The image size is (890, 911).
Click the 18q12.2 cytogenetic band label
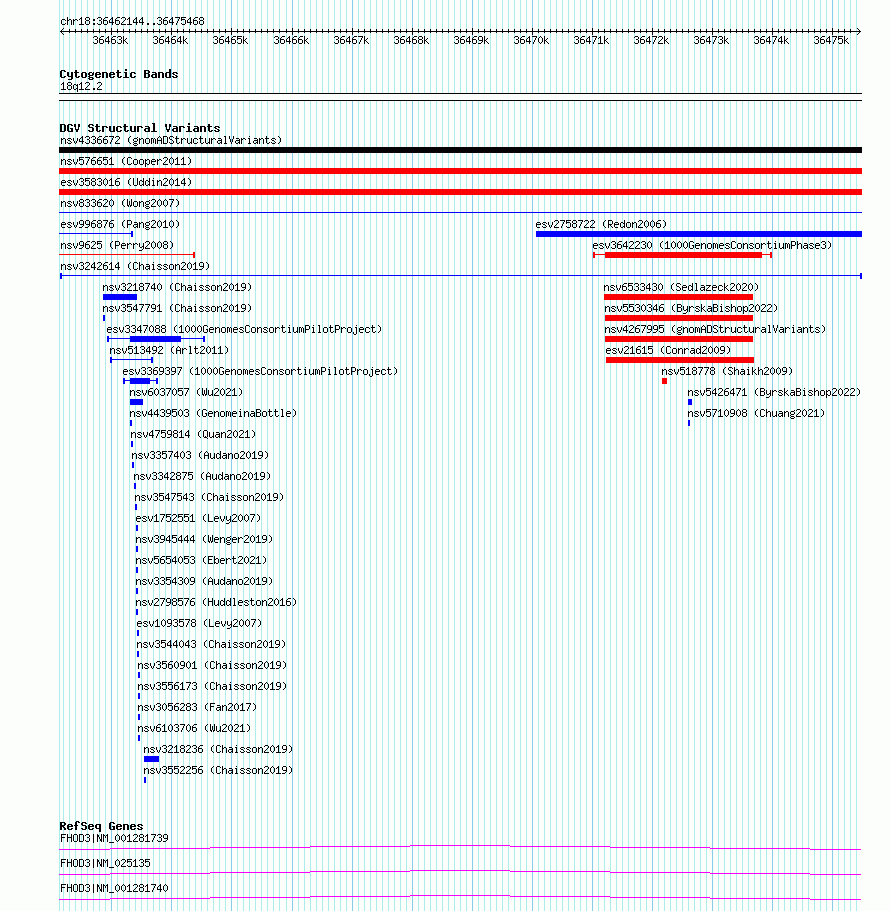point(81,87)
